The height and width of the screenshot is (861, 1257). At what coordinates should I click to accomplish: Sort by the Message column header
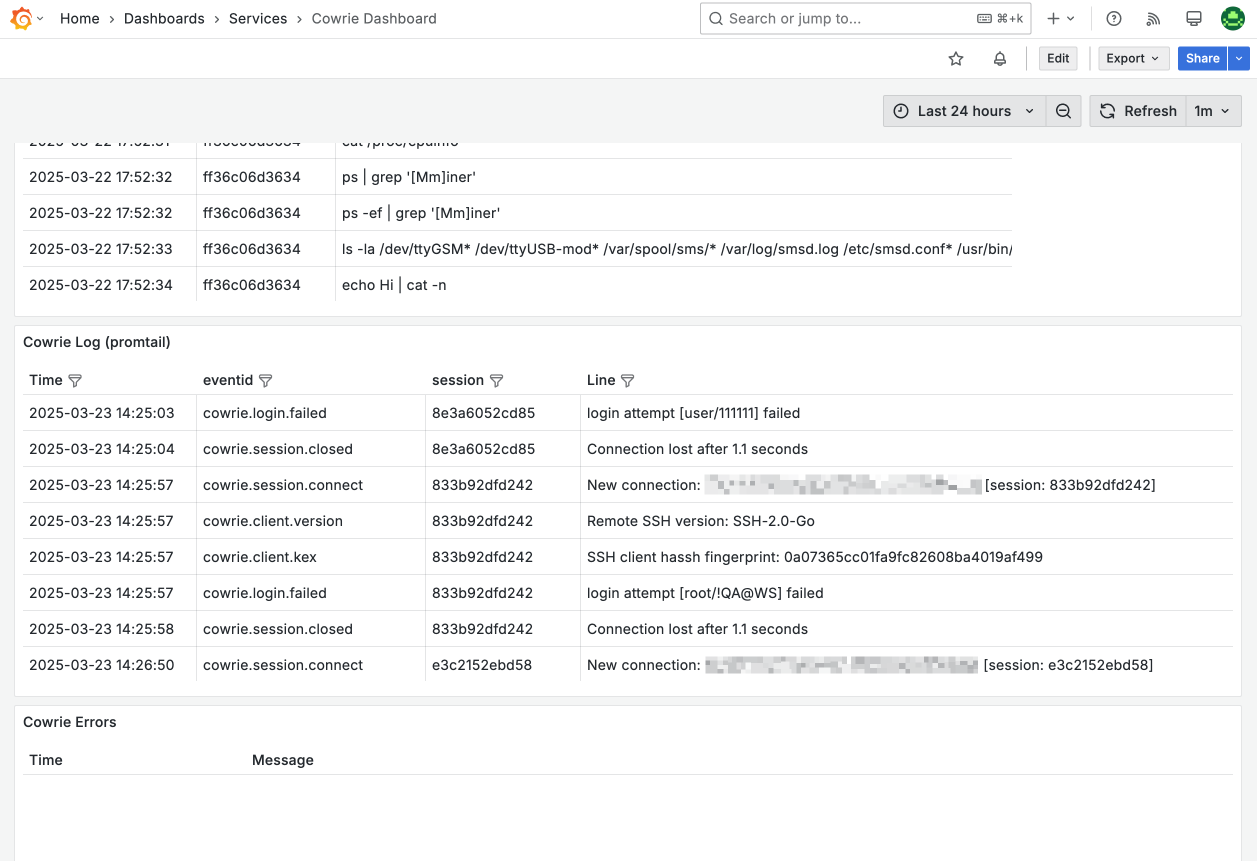tap(283, 760)
